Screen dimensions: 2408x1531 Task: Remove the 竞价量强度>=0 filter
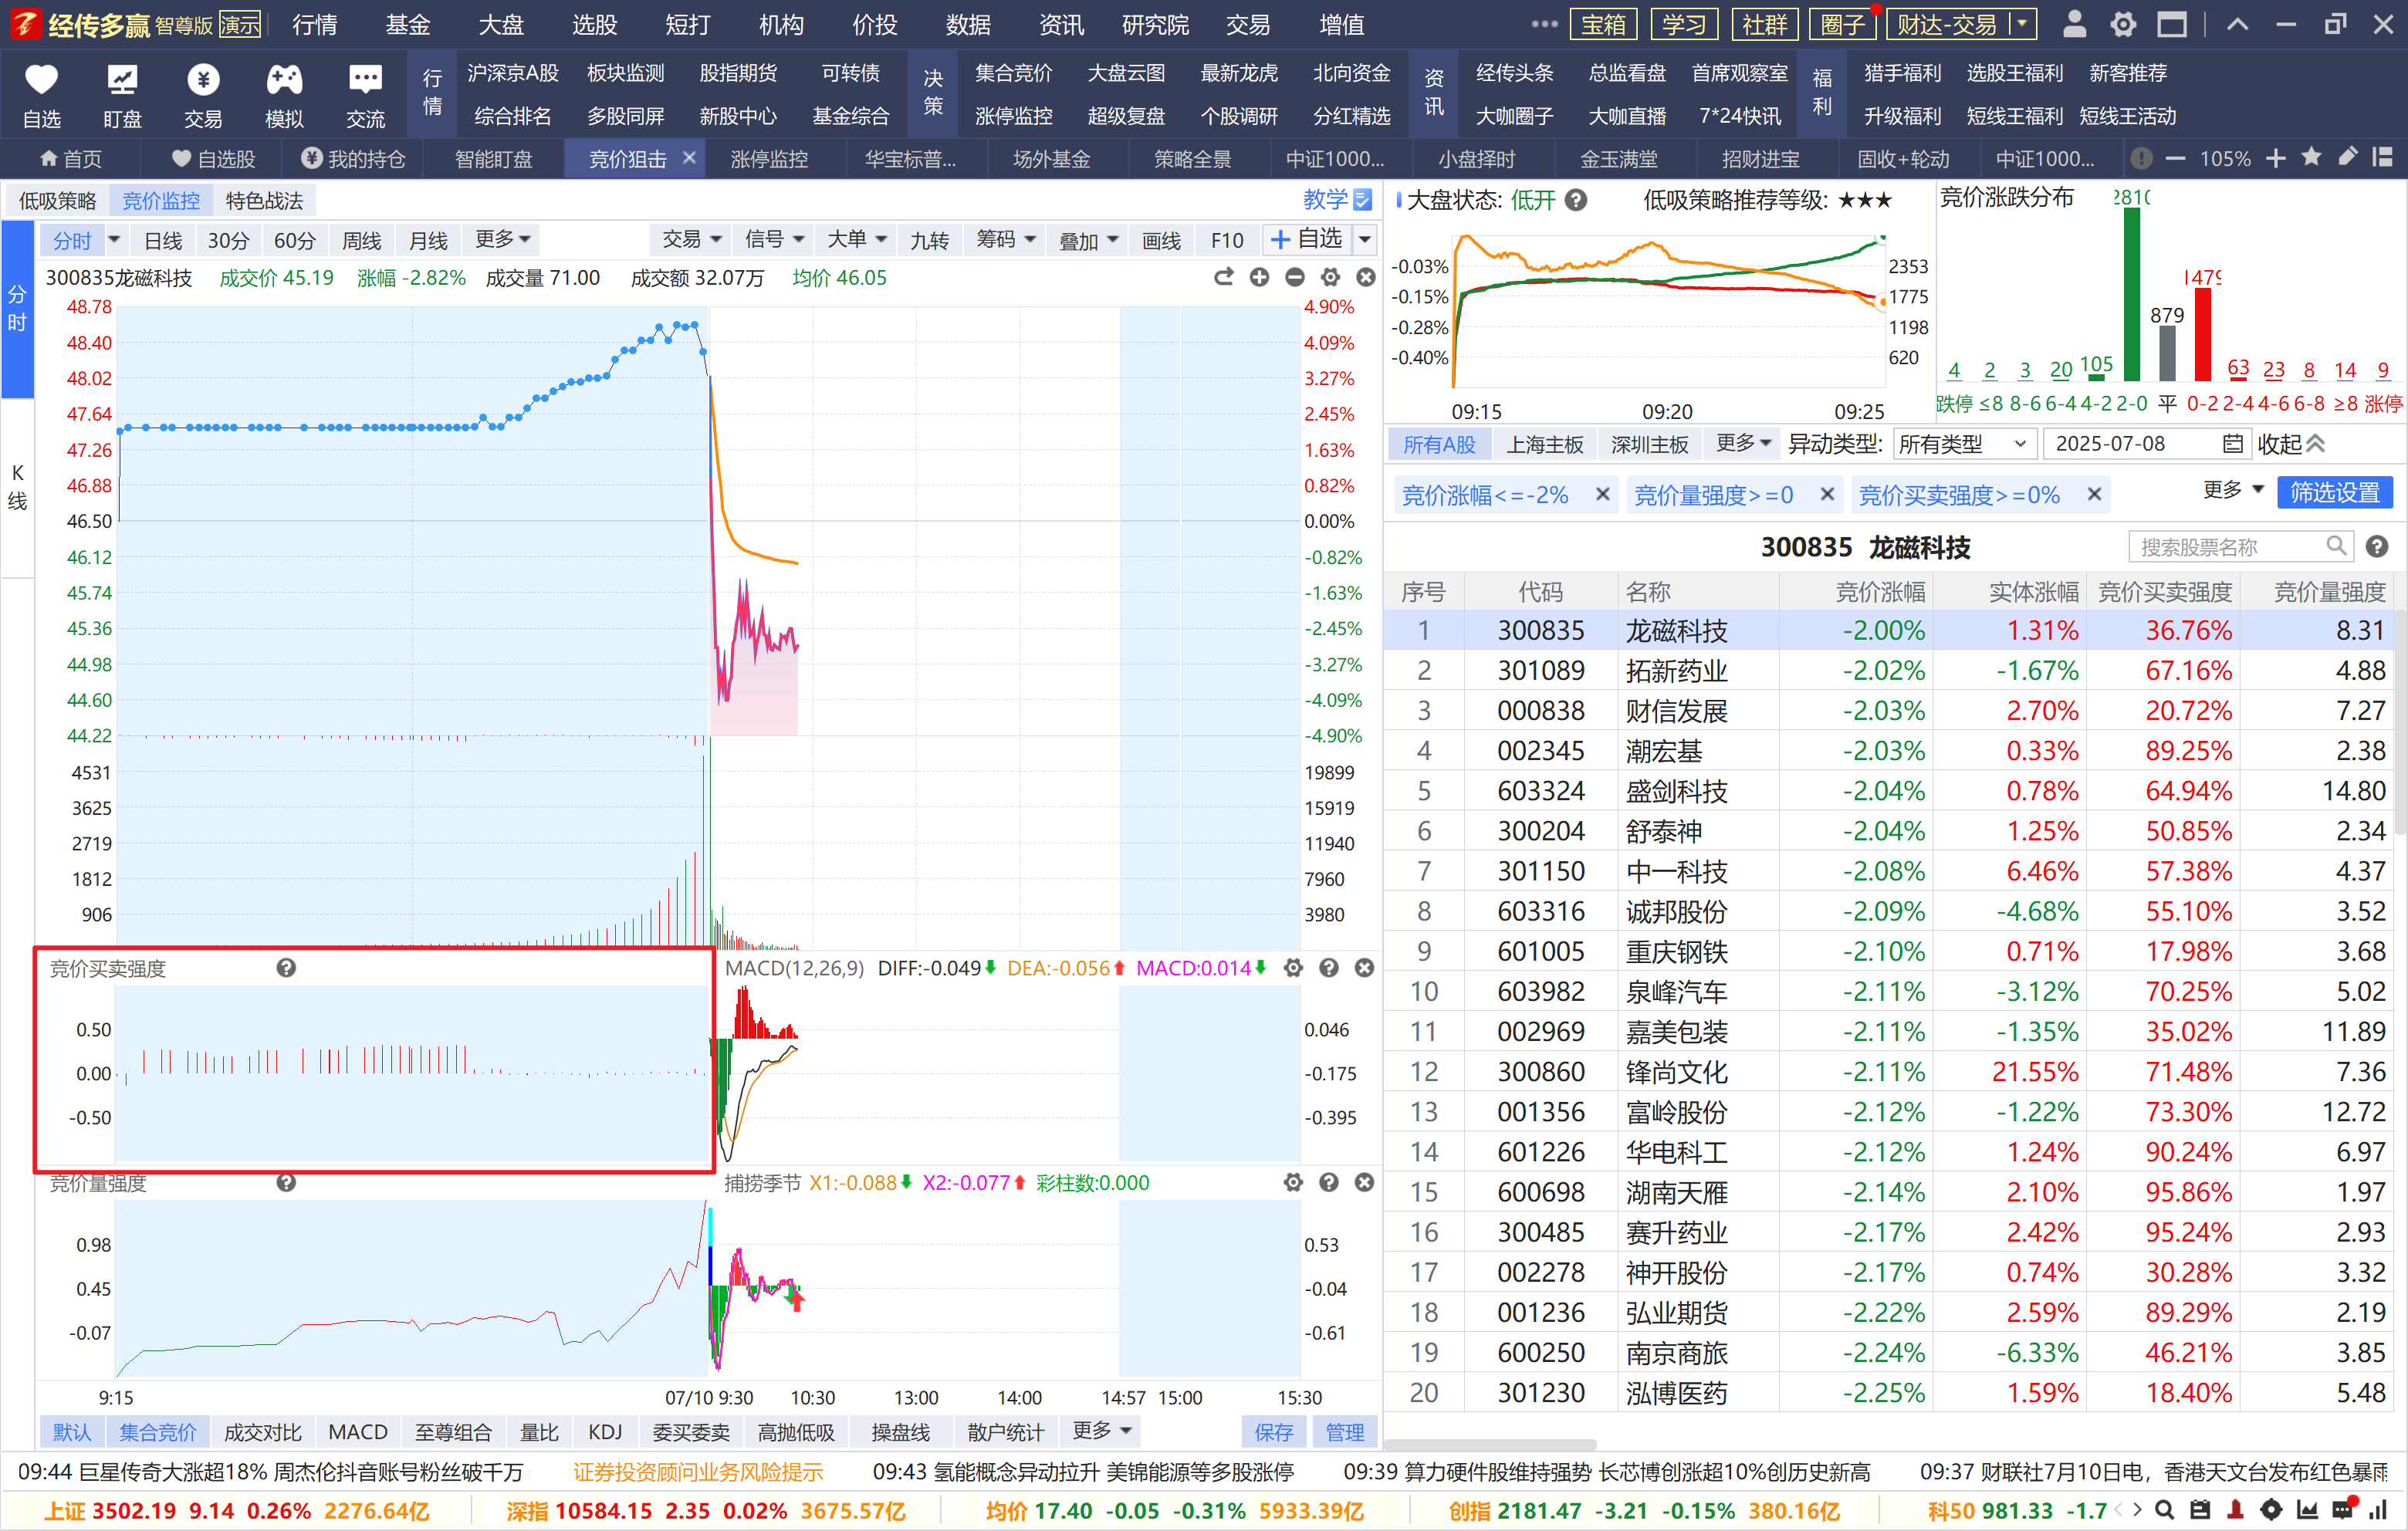1827,494
